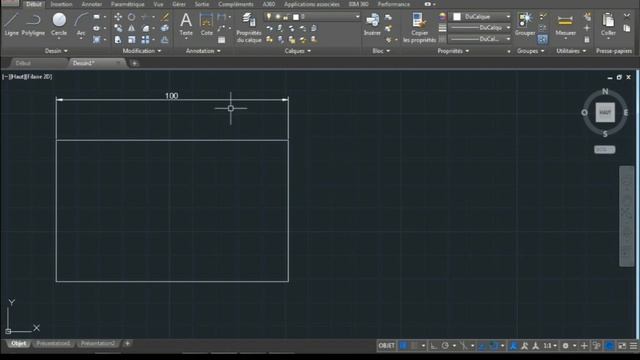Click the viewport controls label top-left

[x=27, y=76]
